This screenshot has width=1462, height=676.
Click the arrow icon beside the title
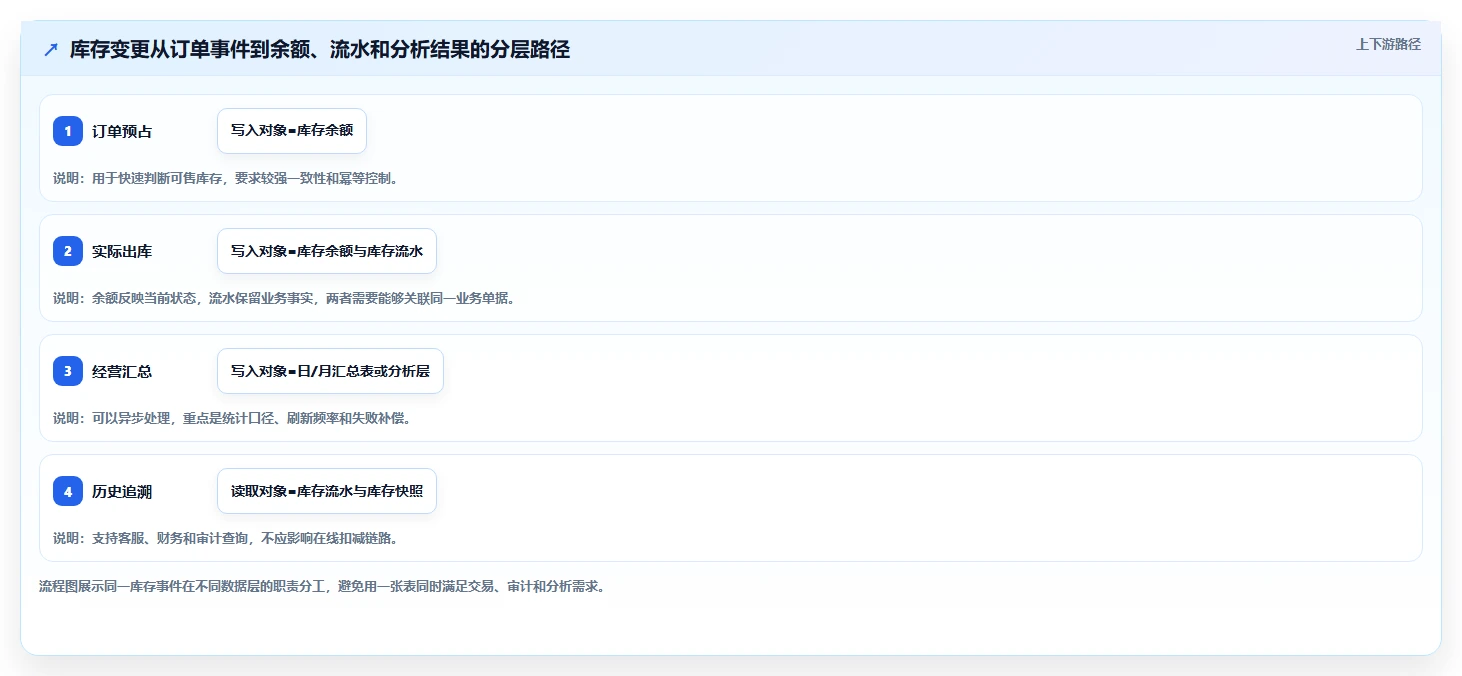coord(51,50)
